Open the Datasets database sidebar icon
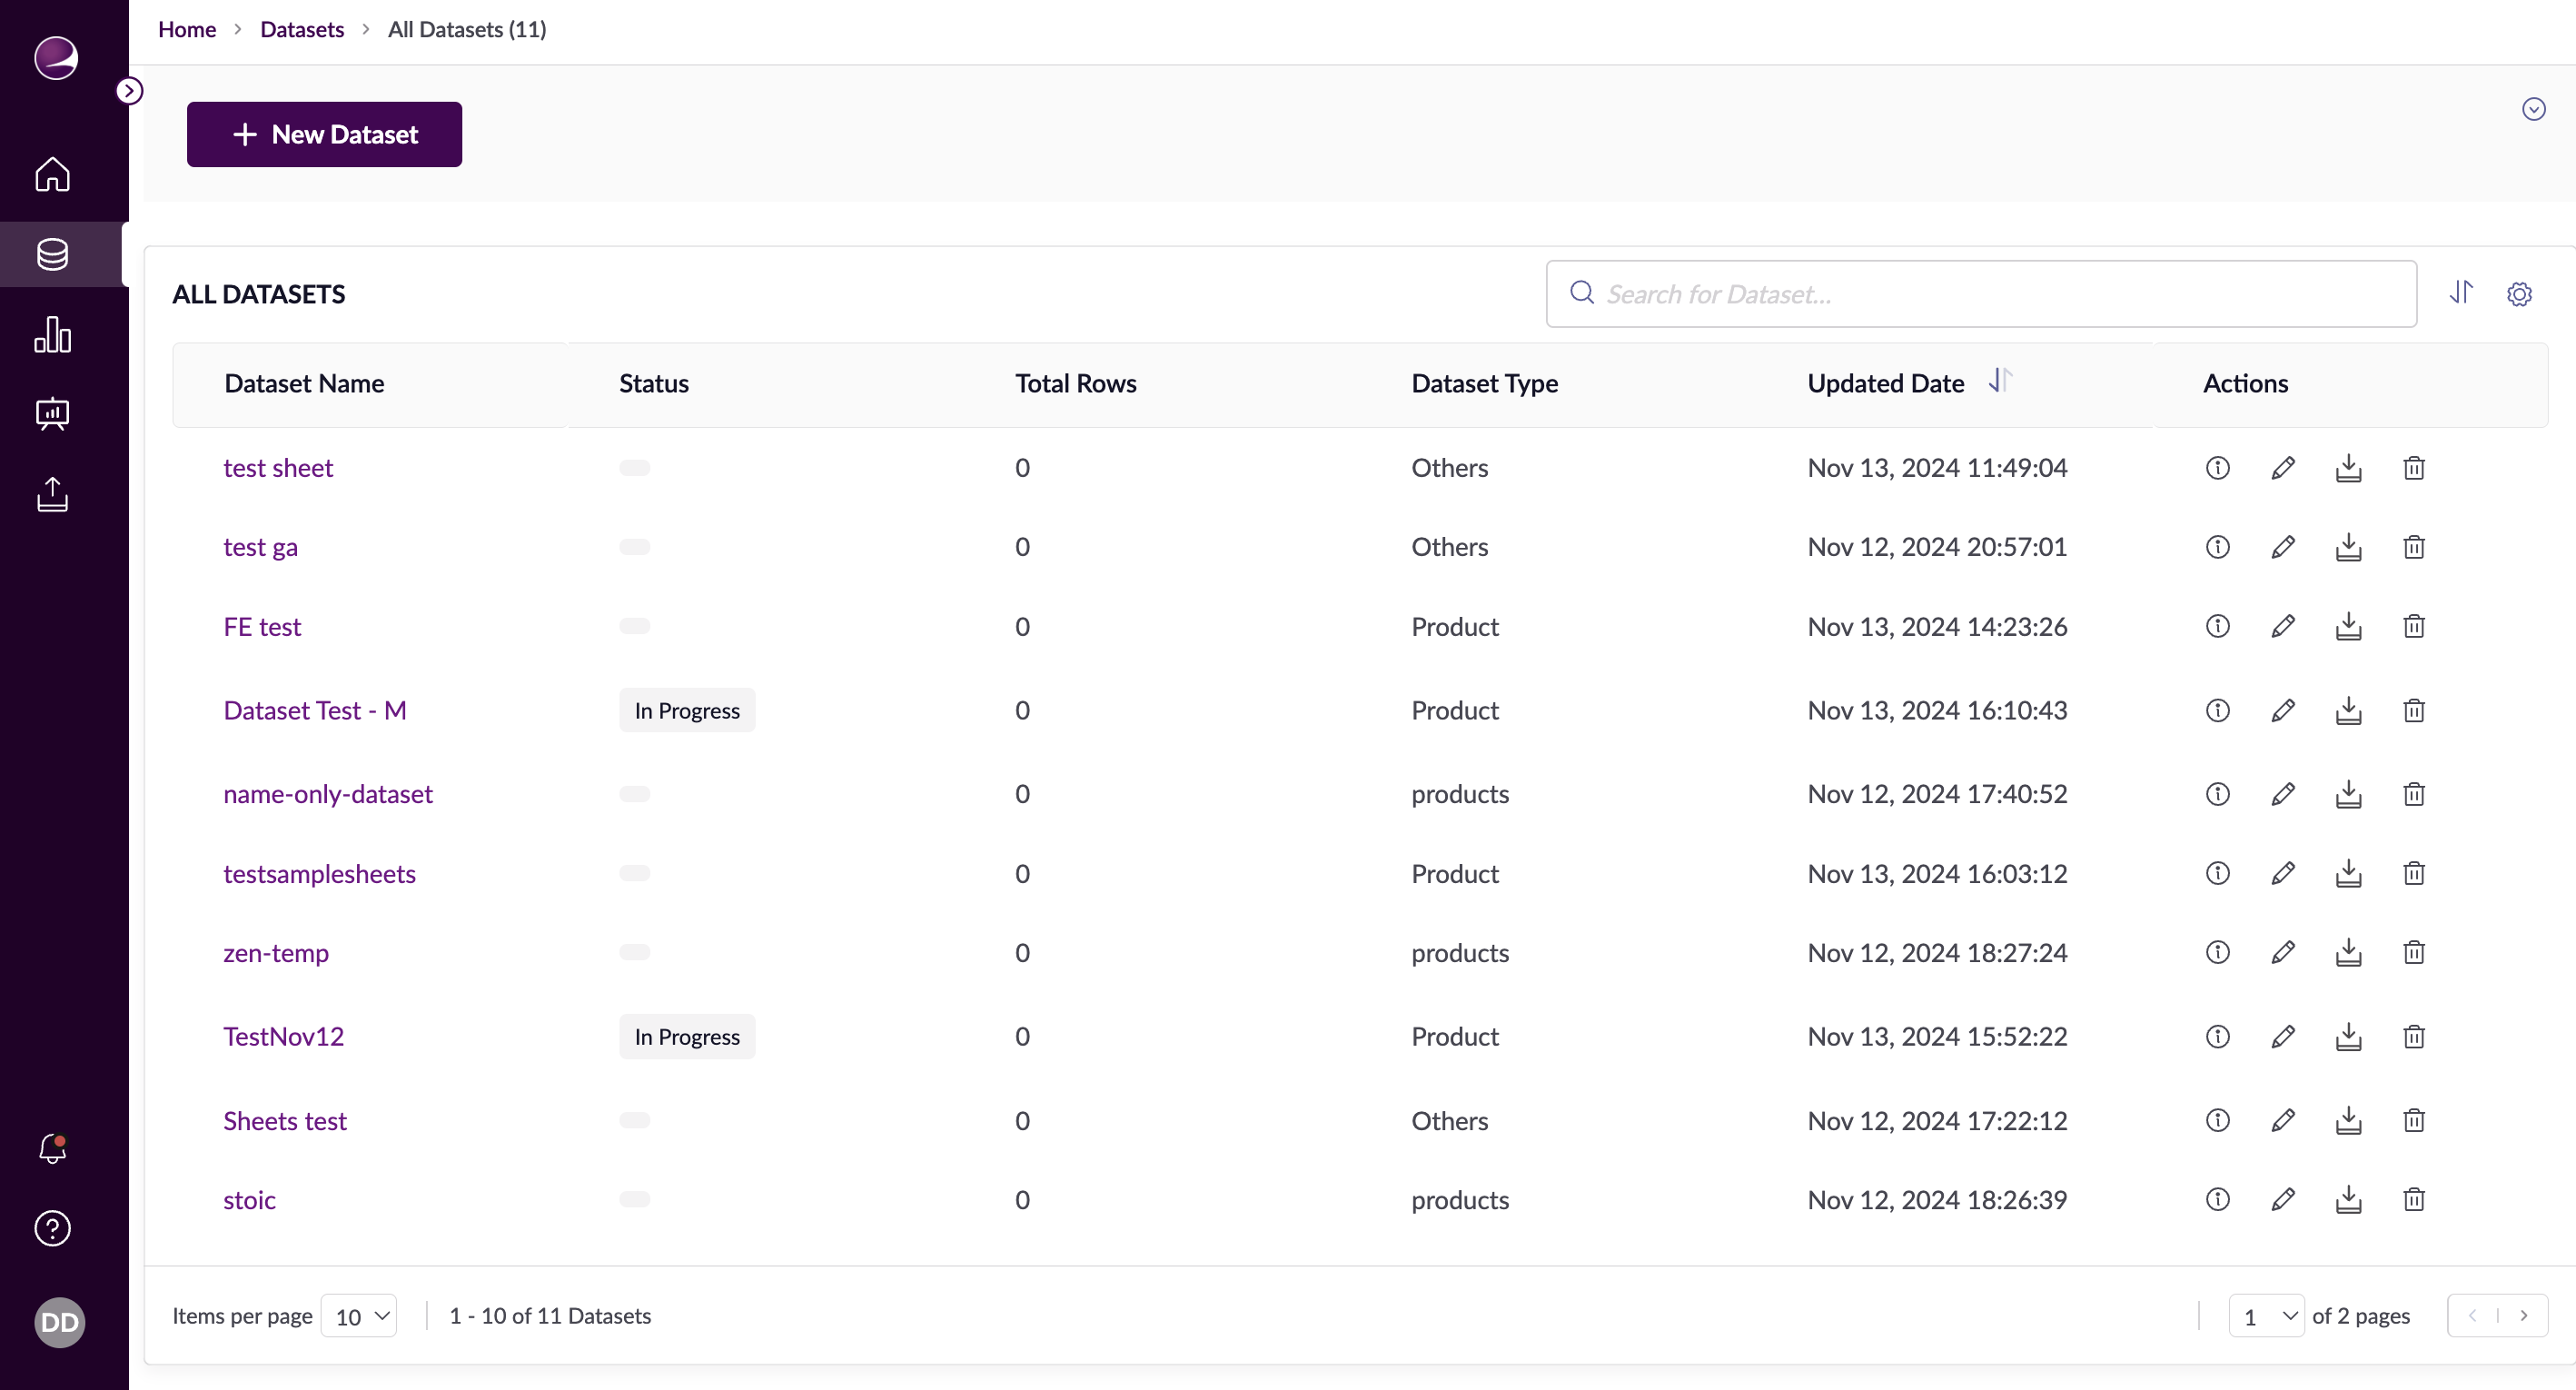Screen dimensions: 2576x1390 coord(52,254)
